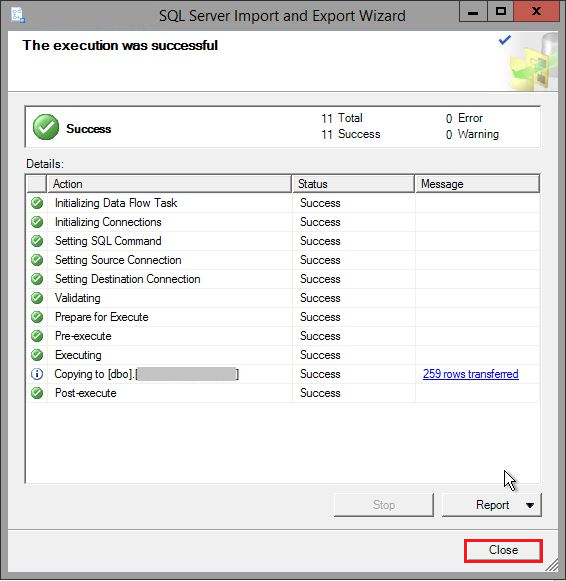Click green check icon beside Initializing Connections
The image size is (566, 581).
(37, 222)
